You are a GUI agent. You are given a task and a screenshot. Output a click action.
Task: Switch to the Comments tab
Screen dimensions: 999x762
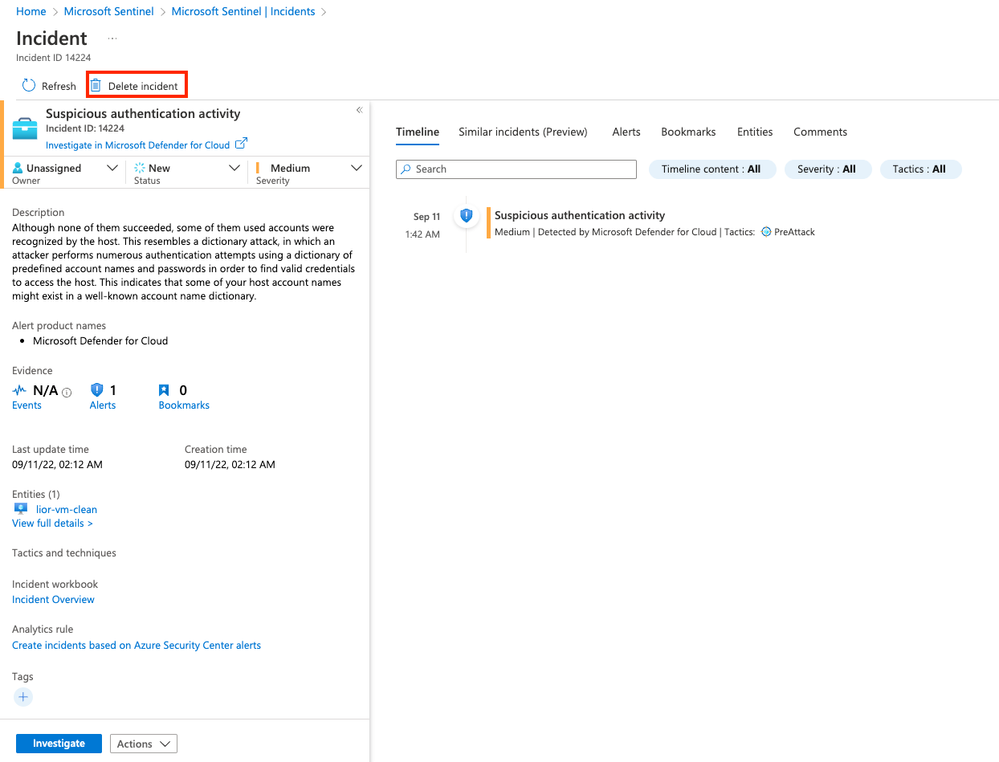820,132
